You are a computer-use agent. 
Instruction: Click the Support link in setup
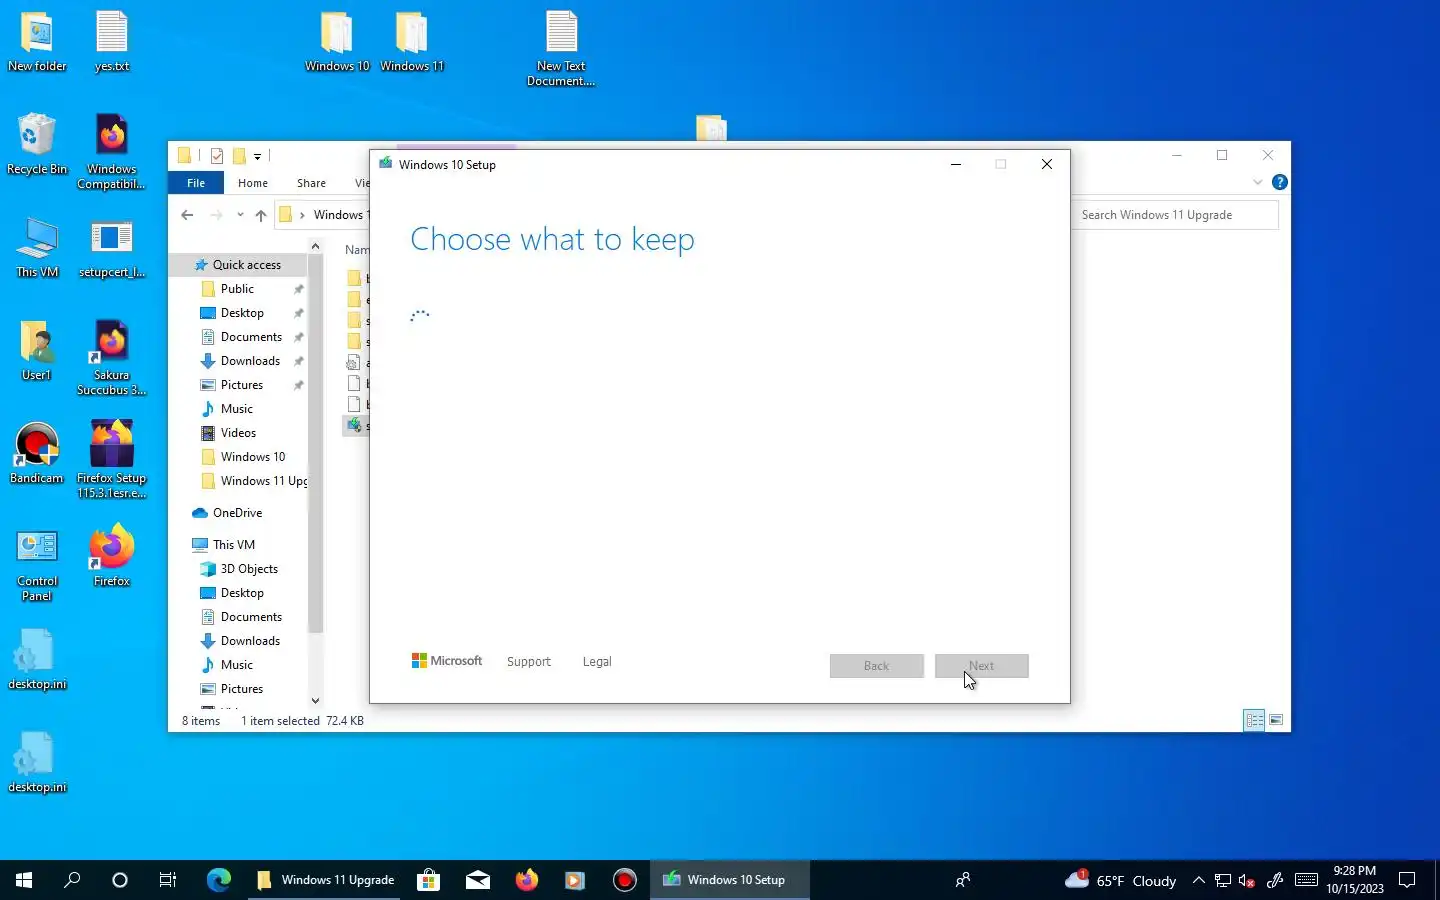coord(529,662)
